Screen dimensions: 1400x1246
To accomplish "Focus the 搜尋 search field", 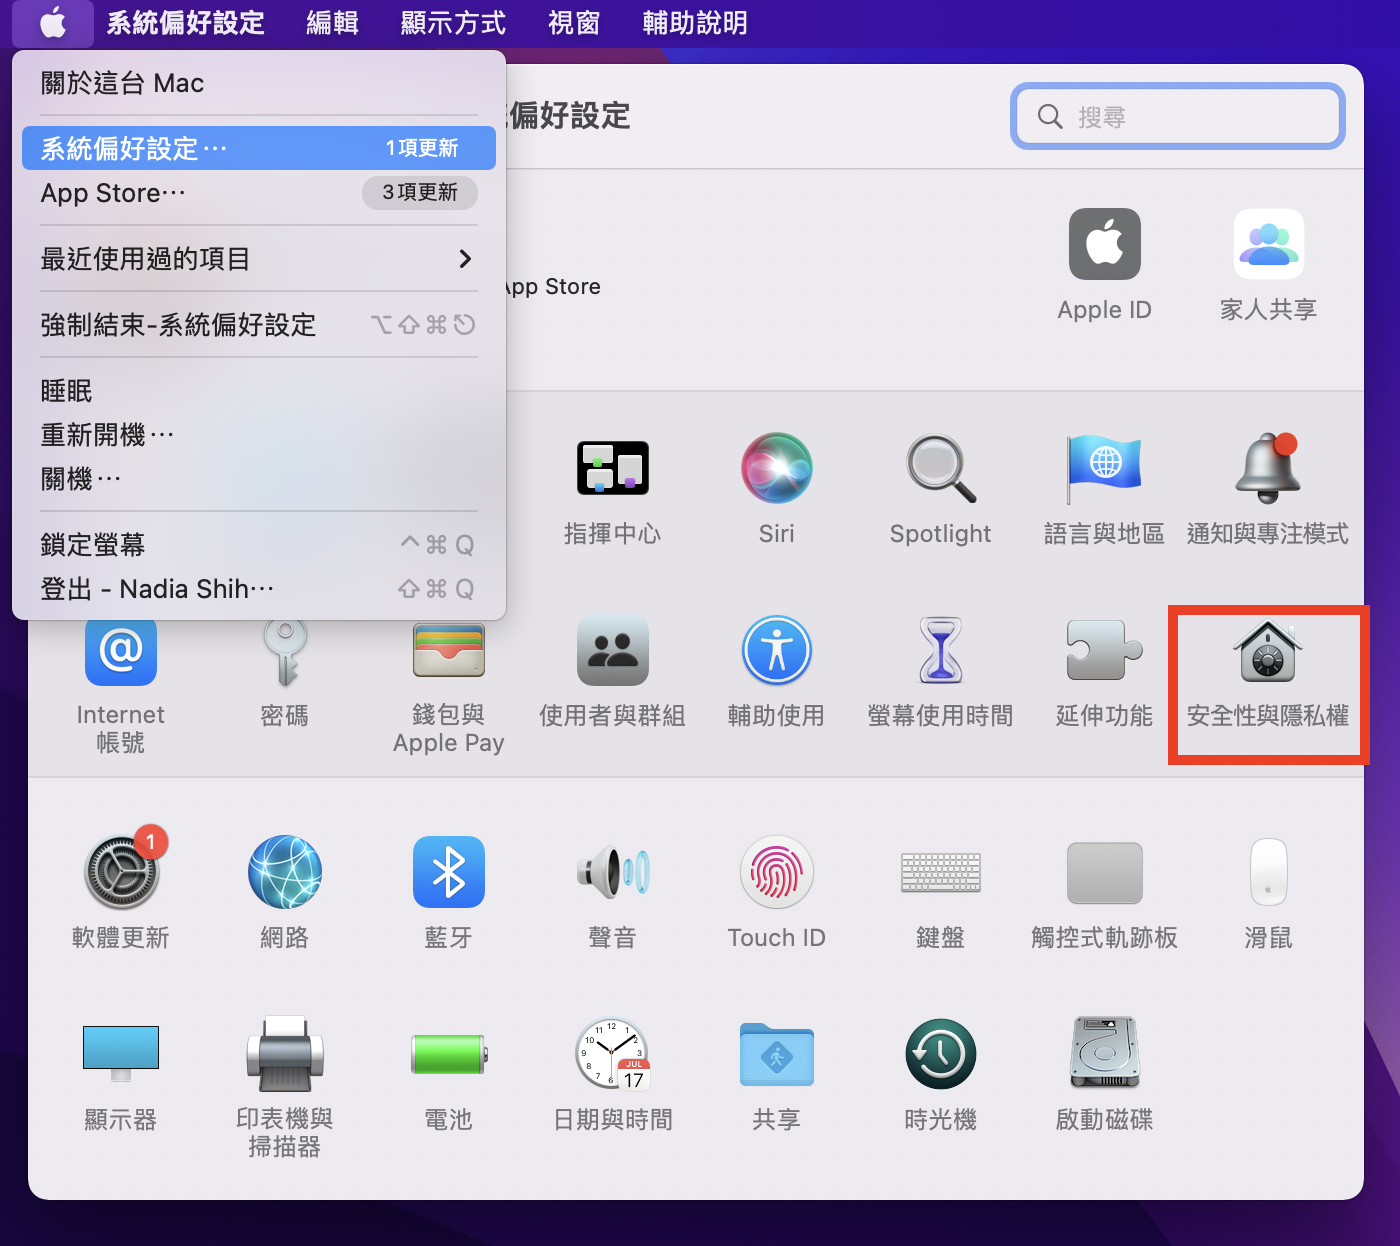I will pos(1178,117).
